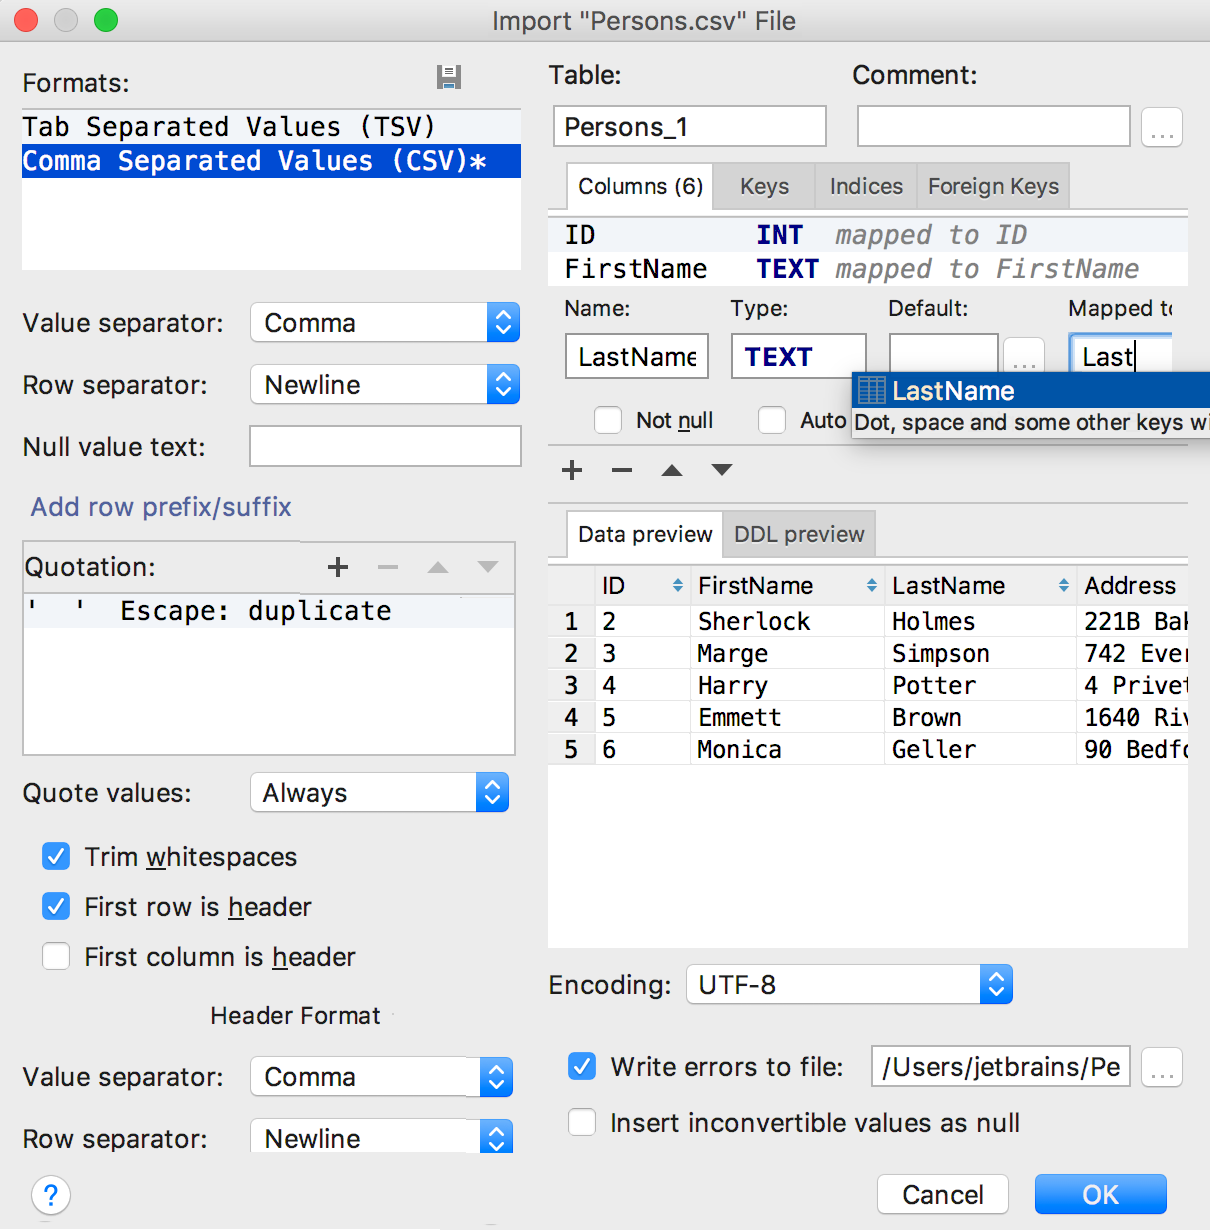Switch to Columns (6) tab

640,186
